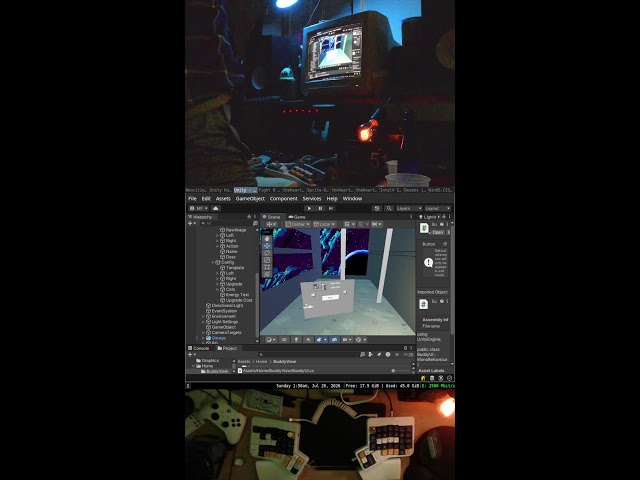Select the Hand view tool
Image resolution: width=640 pixels, height=480 pixels.
(x=267, y=238)
